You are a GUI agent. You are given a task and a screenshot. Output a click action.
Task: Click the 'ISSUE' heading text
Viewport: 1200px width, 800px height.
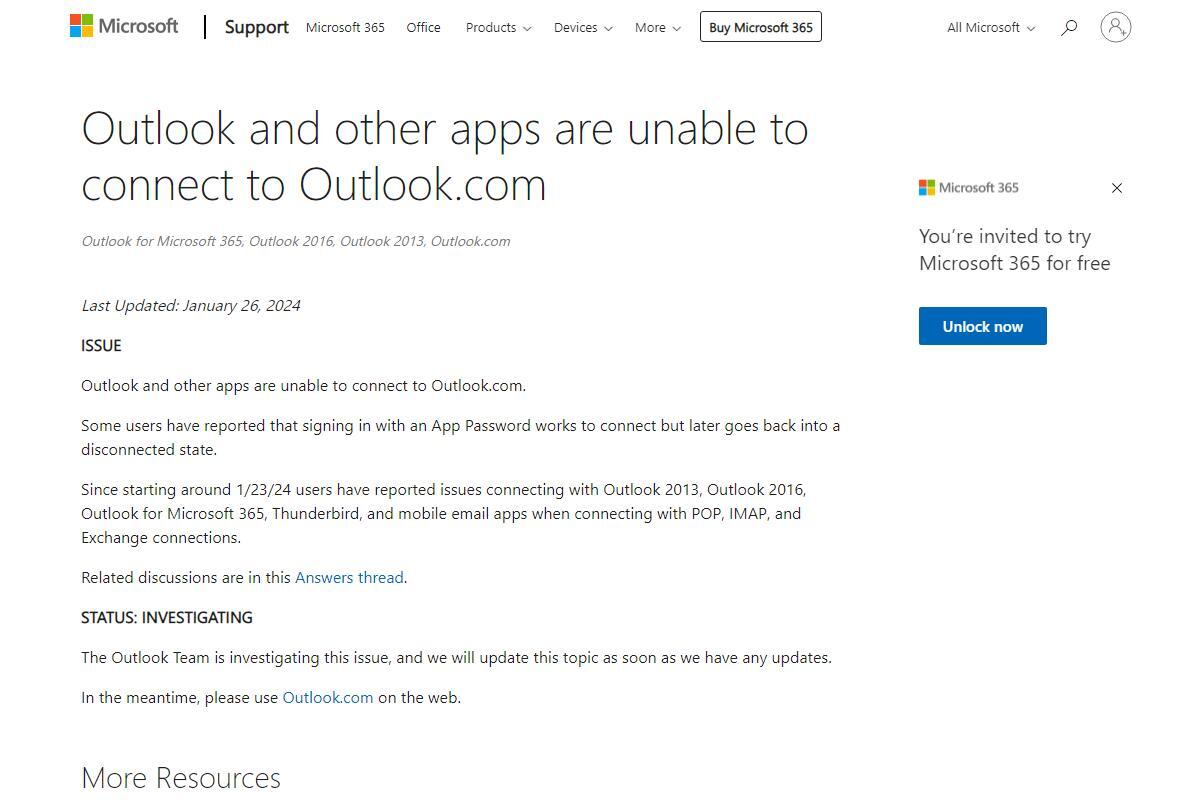[101, 346]
